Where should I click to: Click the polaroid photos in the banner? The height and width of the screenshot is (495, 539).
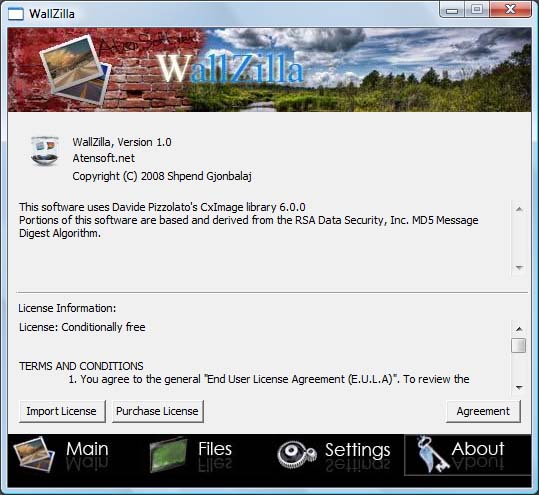click(75, 69)
